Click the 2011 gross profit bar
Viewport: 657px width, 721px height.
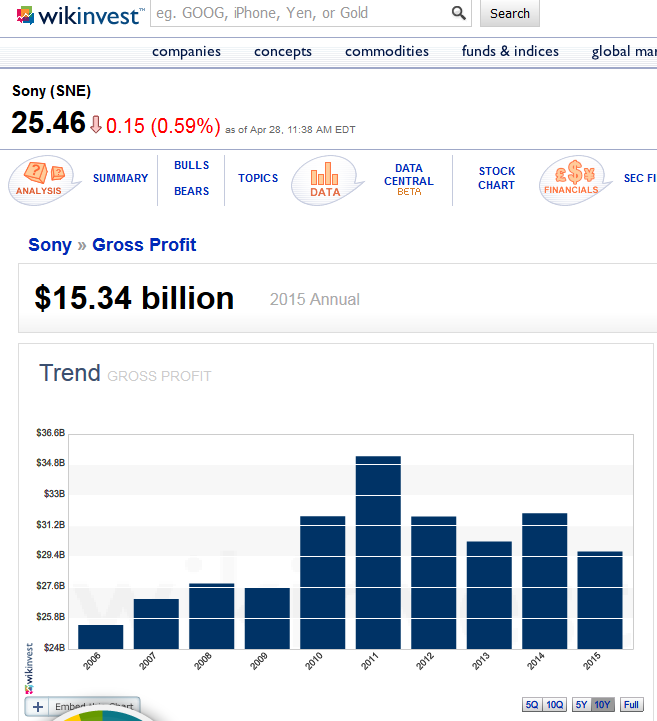tap(378, 552)
